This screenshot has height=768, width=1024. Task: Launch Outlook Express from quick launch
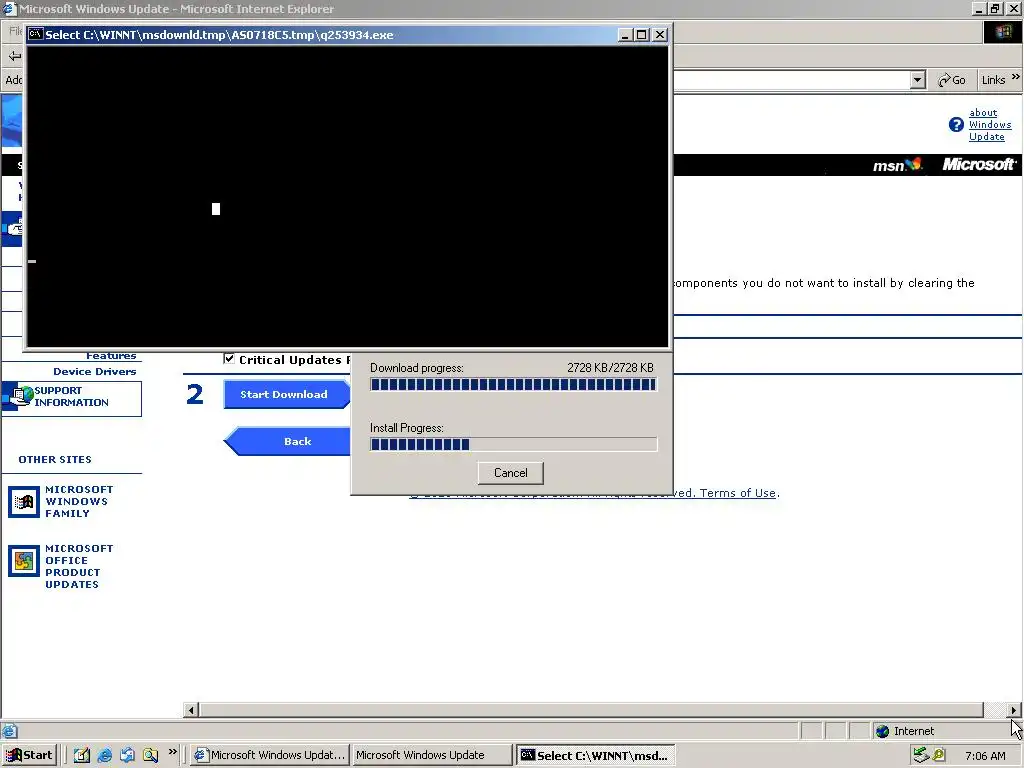(127, 755)
